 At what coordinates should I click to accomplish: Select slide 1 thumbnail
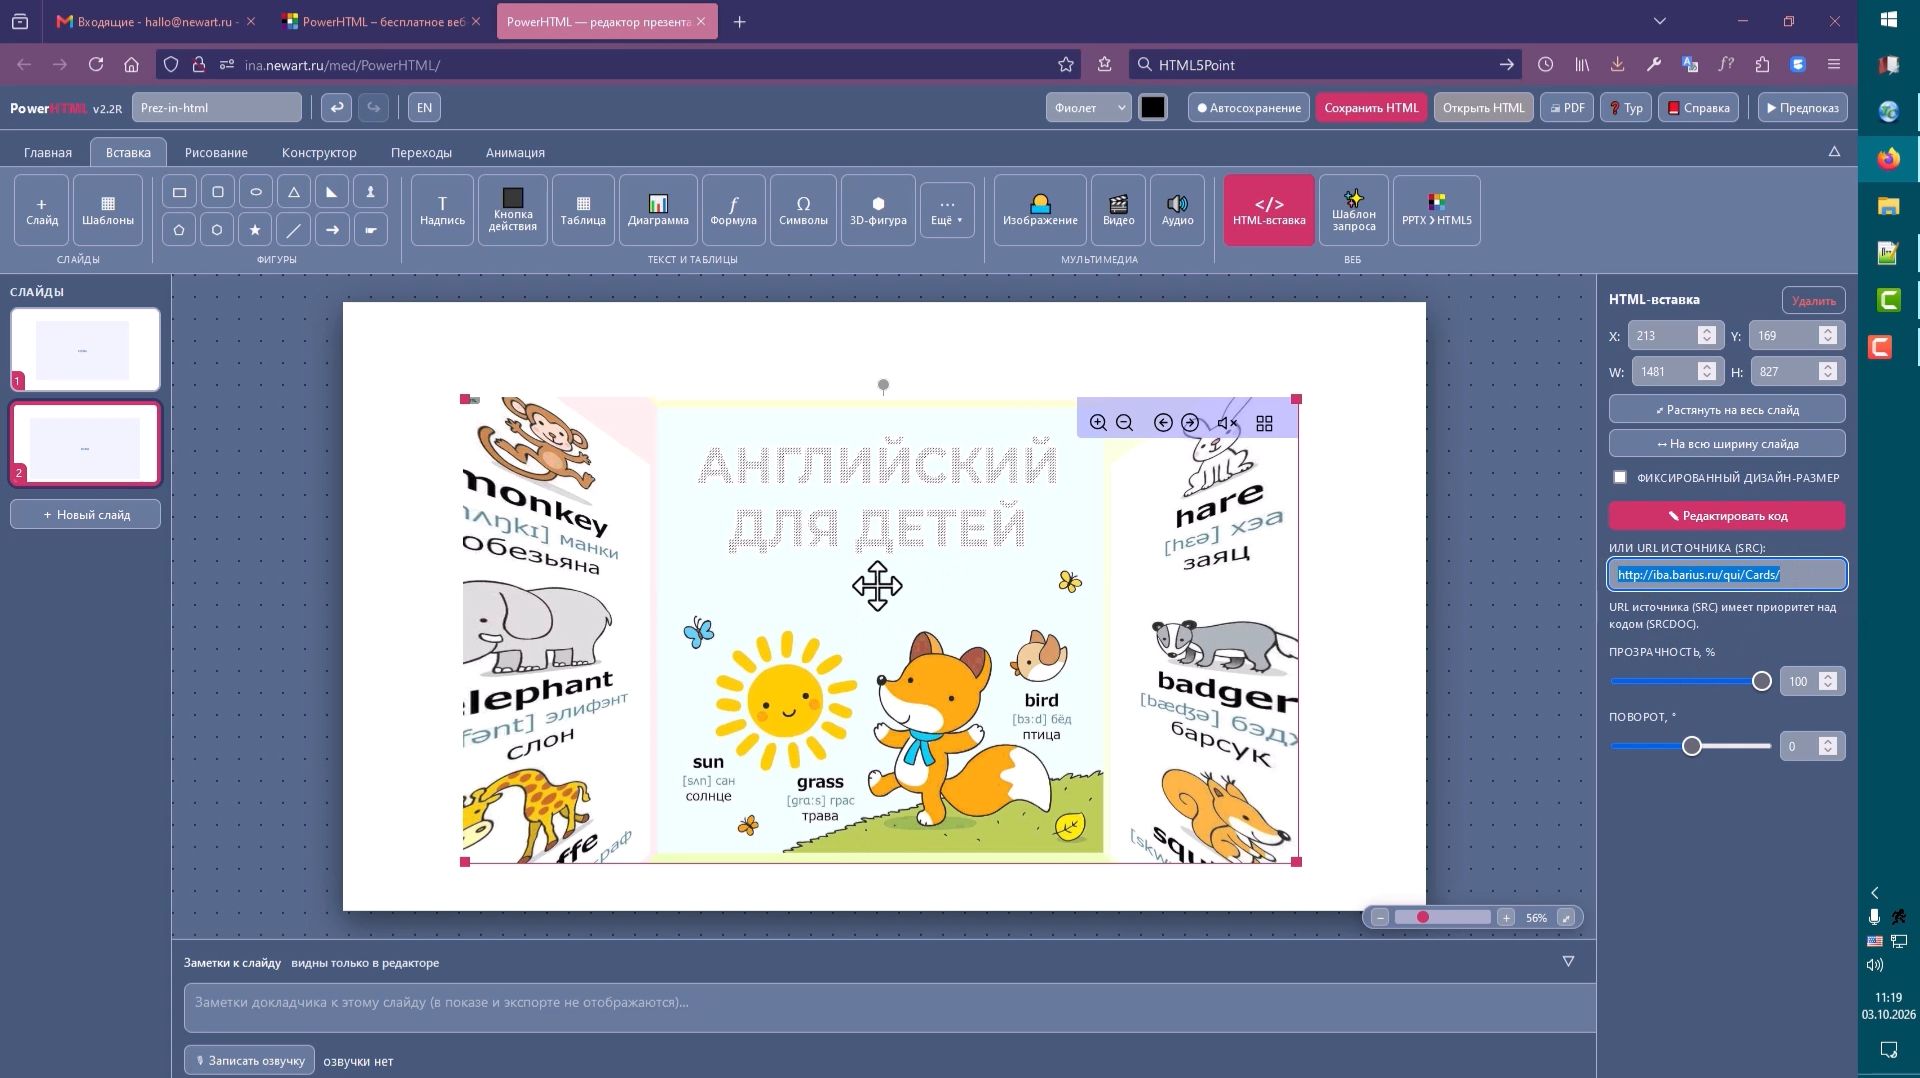pos(85,349)
